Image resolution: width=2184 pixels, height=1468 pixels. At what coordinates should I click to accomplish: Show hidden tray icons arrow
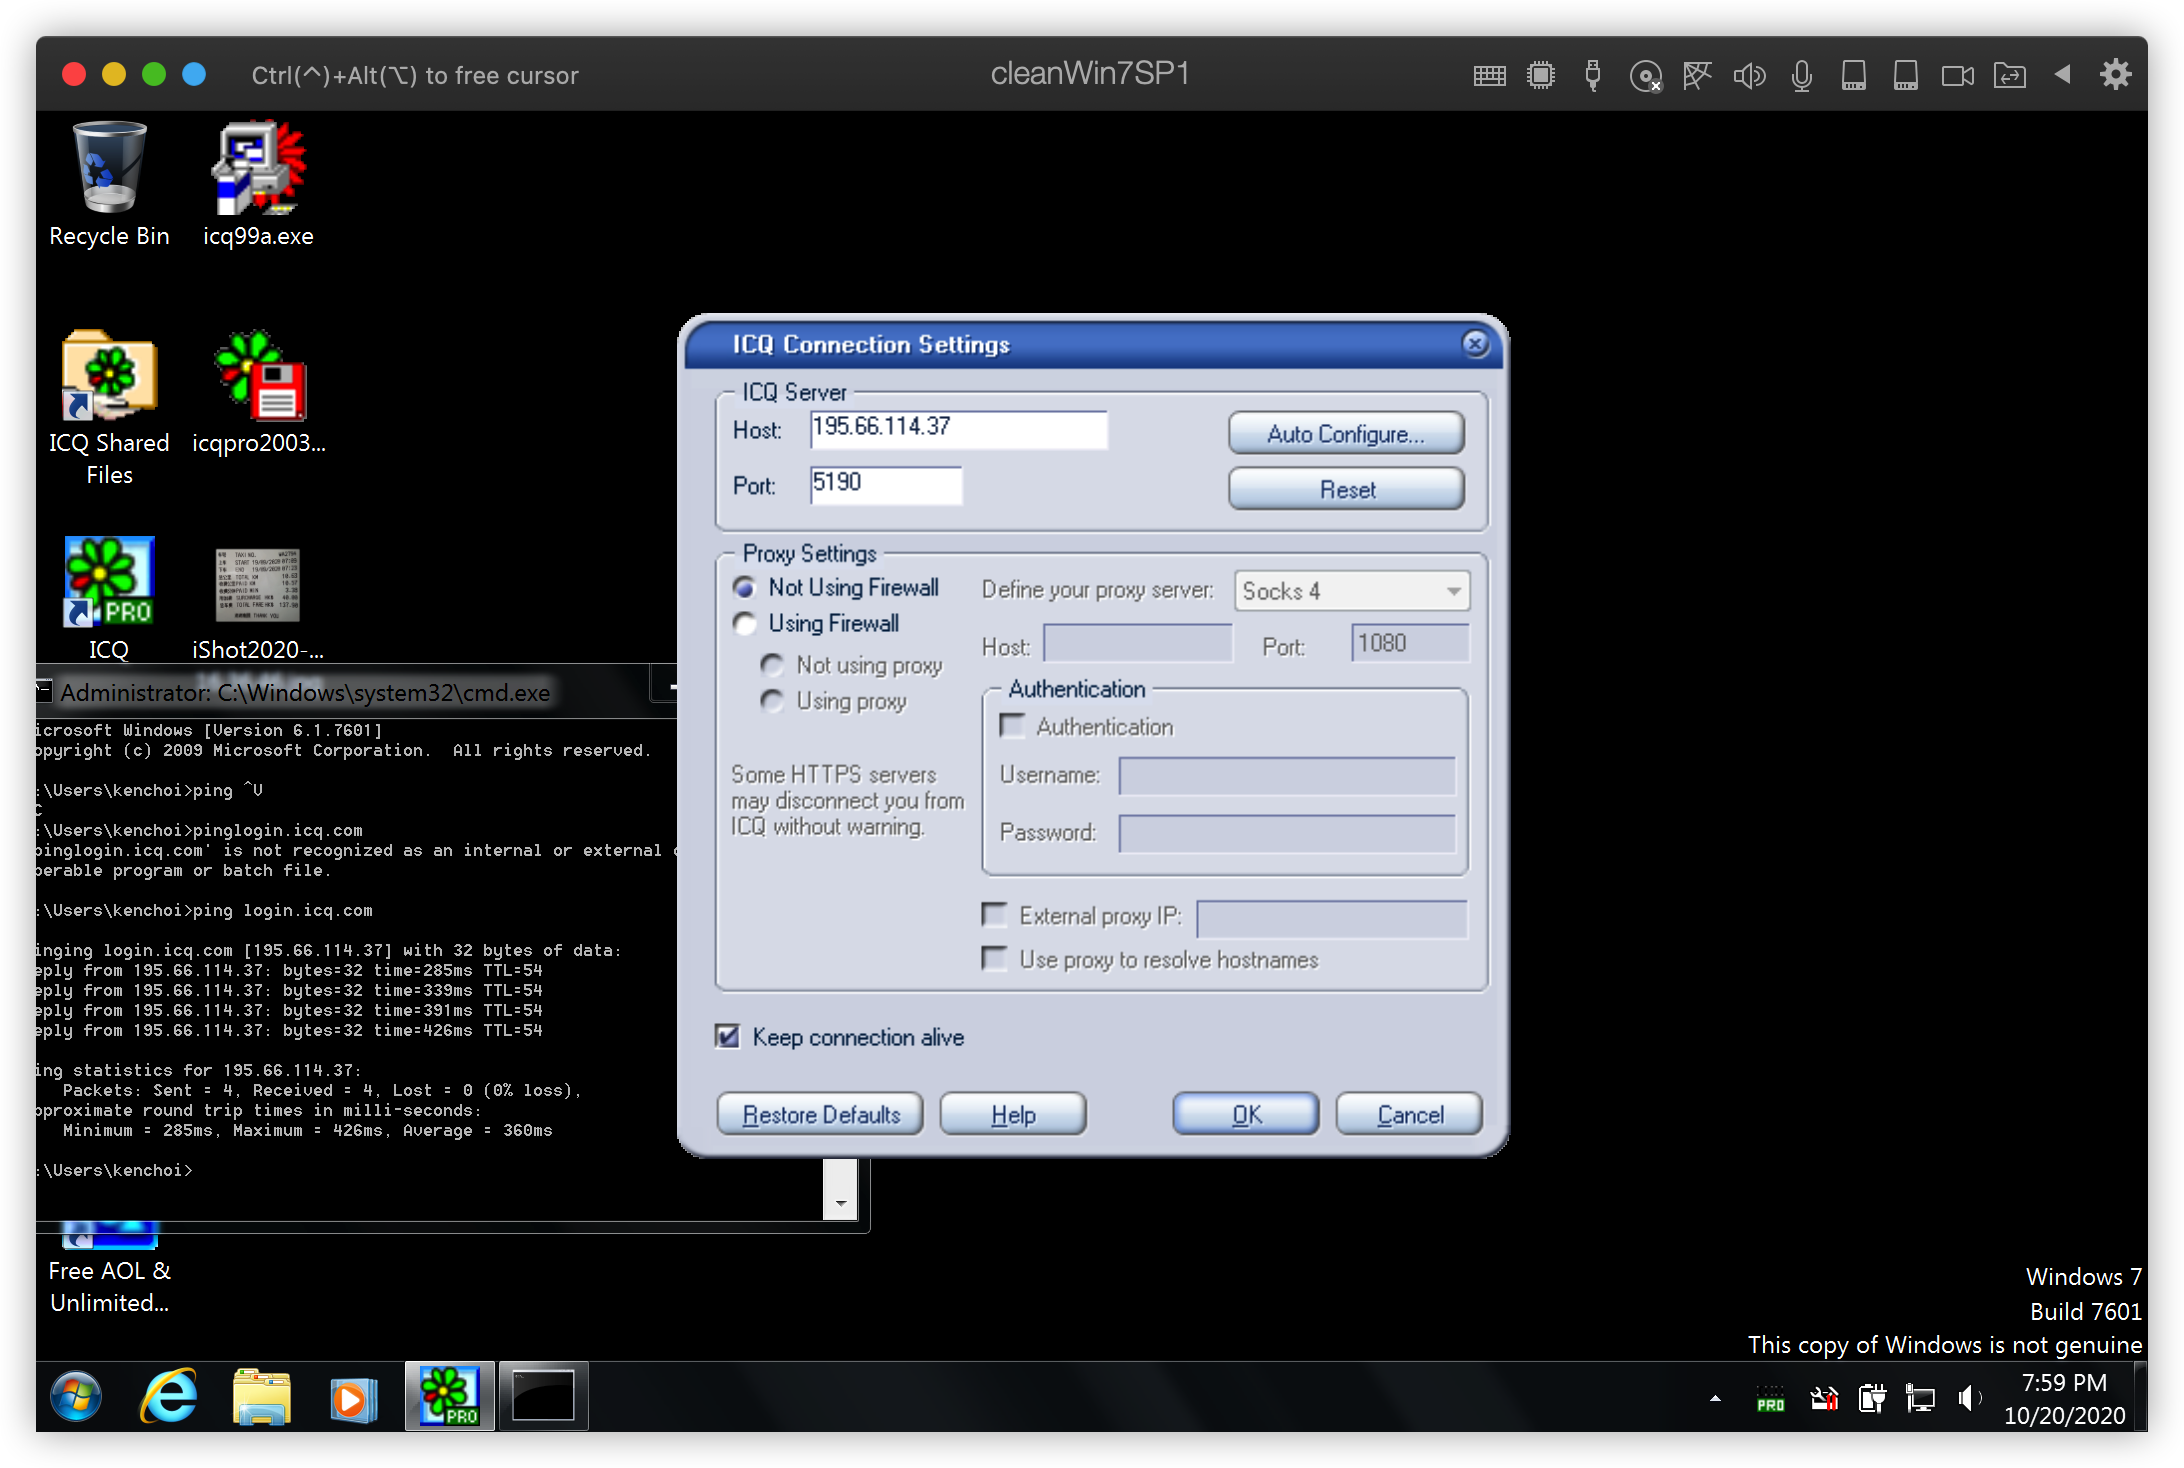pos(1715,1399)
